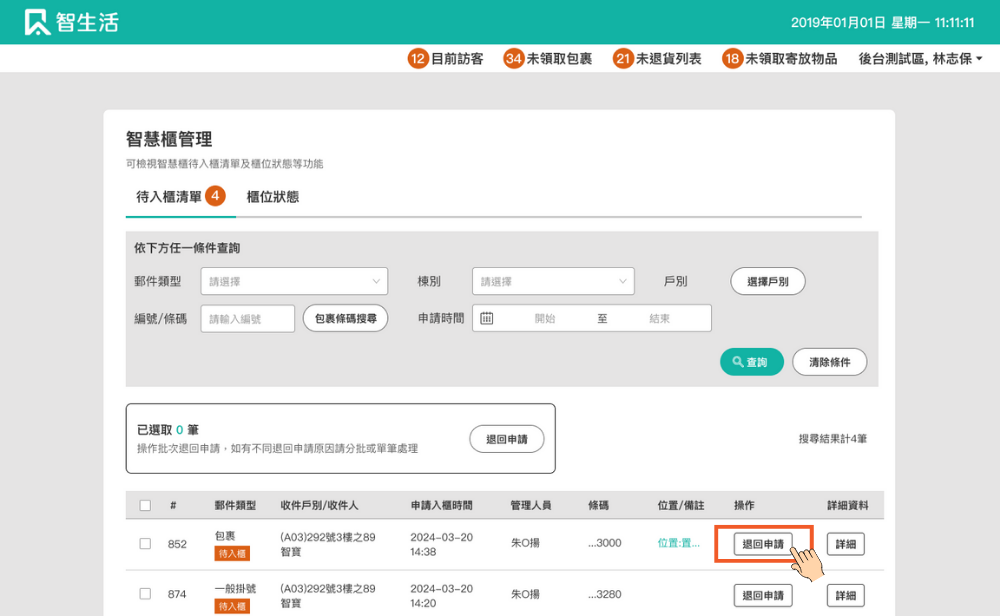
Task: Click the 智生活 logo in header
Action: pos(72,22)
